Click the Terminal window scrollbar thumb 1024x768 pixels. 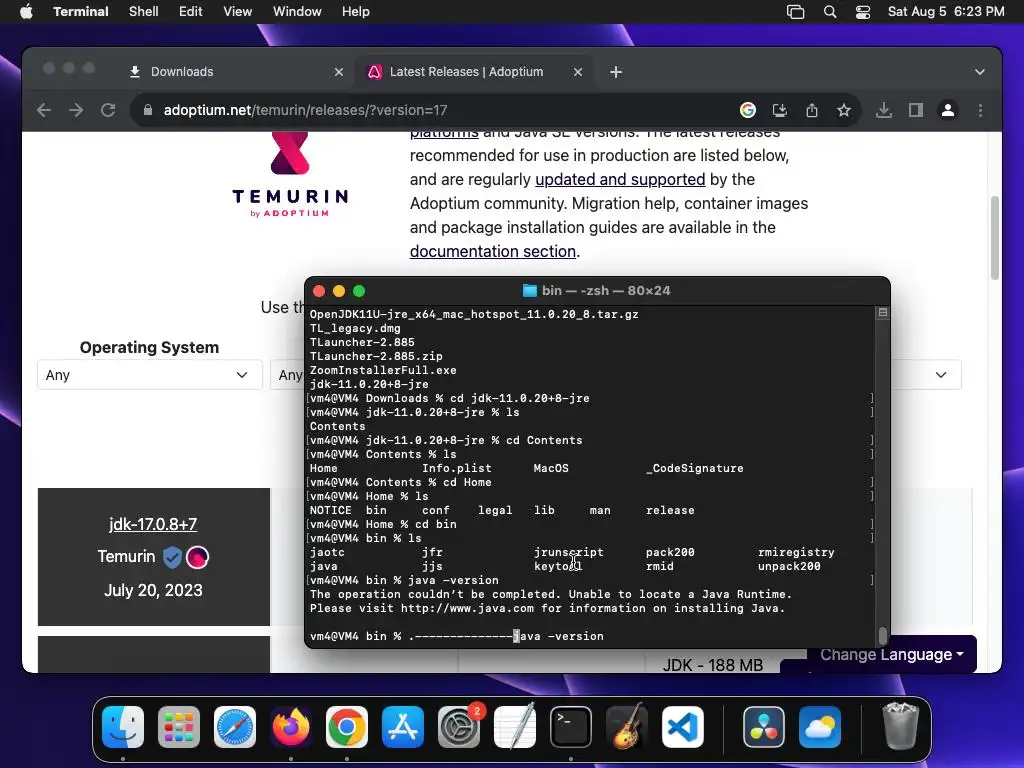point(883,635)
